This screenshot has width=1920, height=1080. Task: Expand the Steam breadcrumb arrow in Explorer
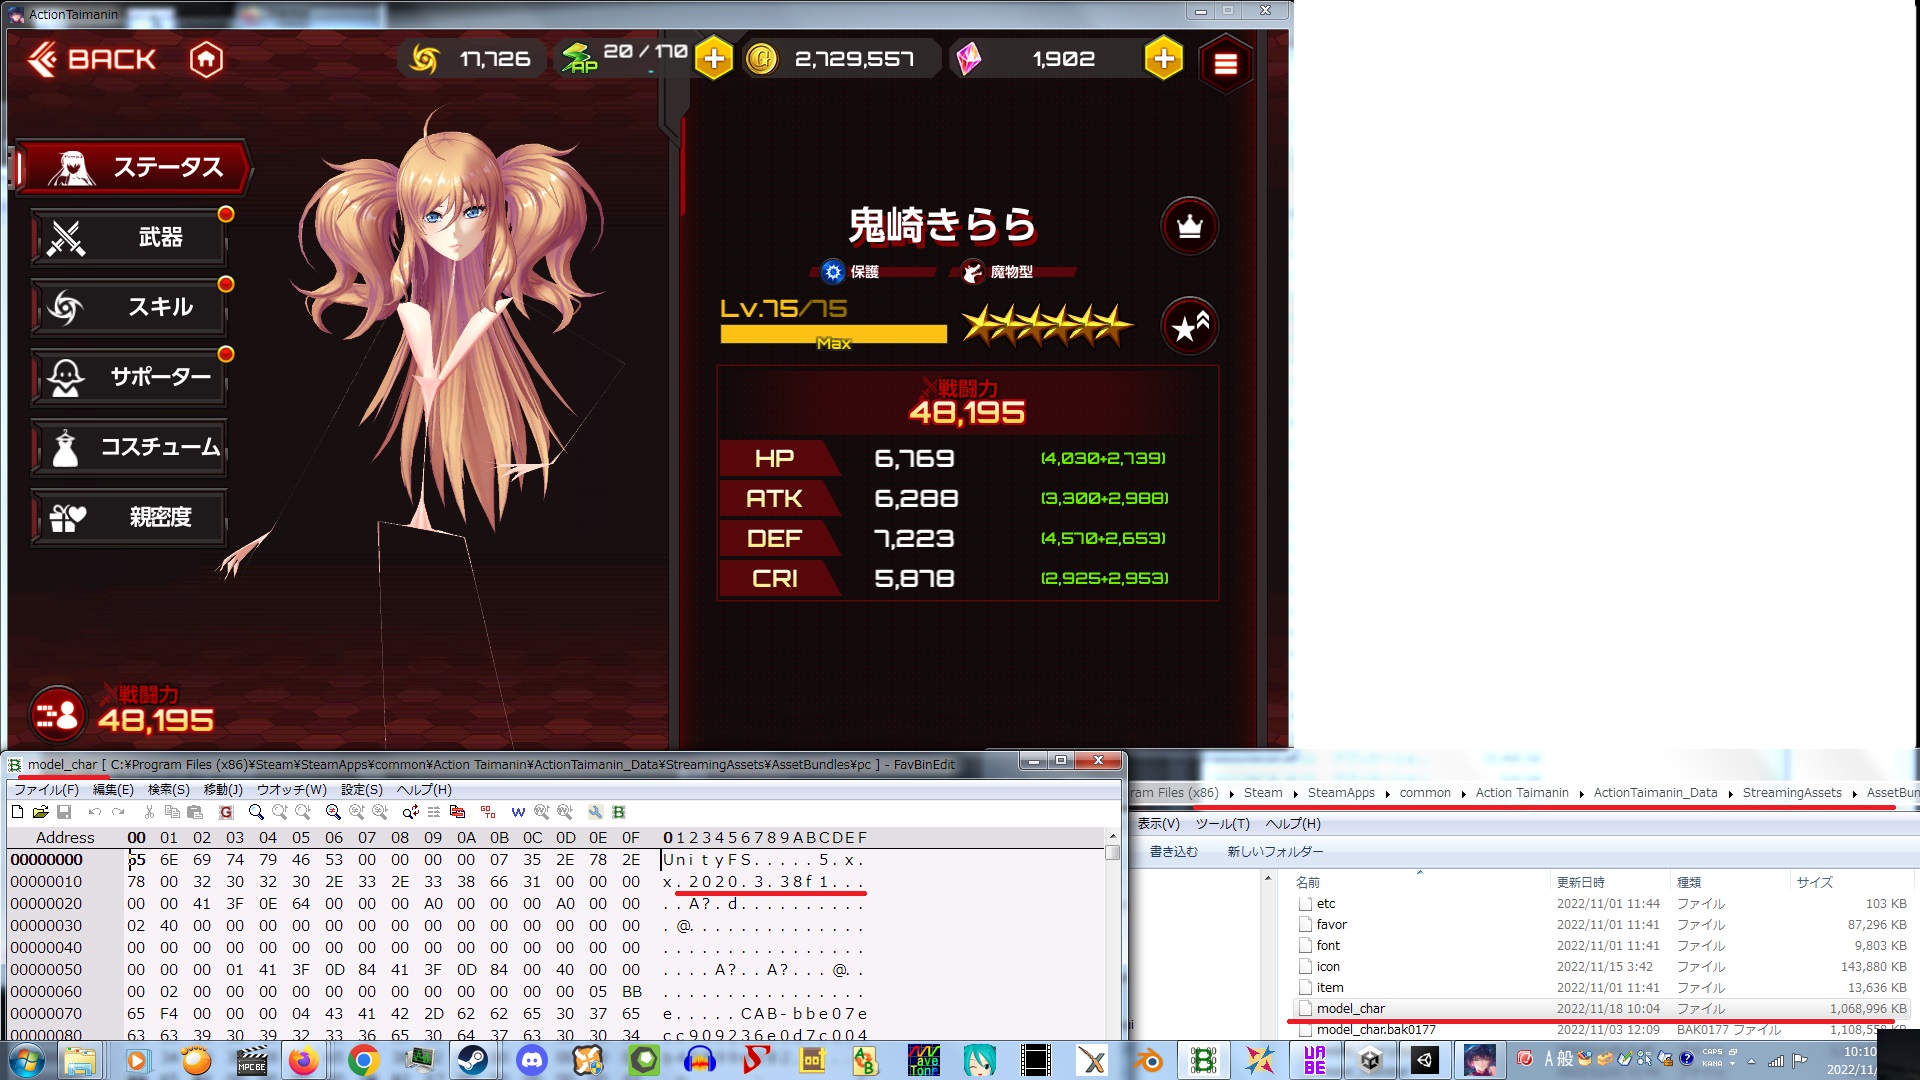click(1295, 794)
